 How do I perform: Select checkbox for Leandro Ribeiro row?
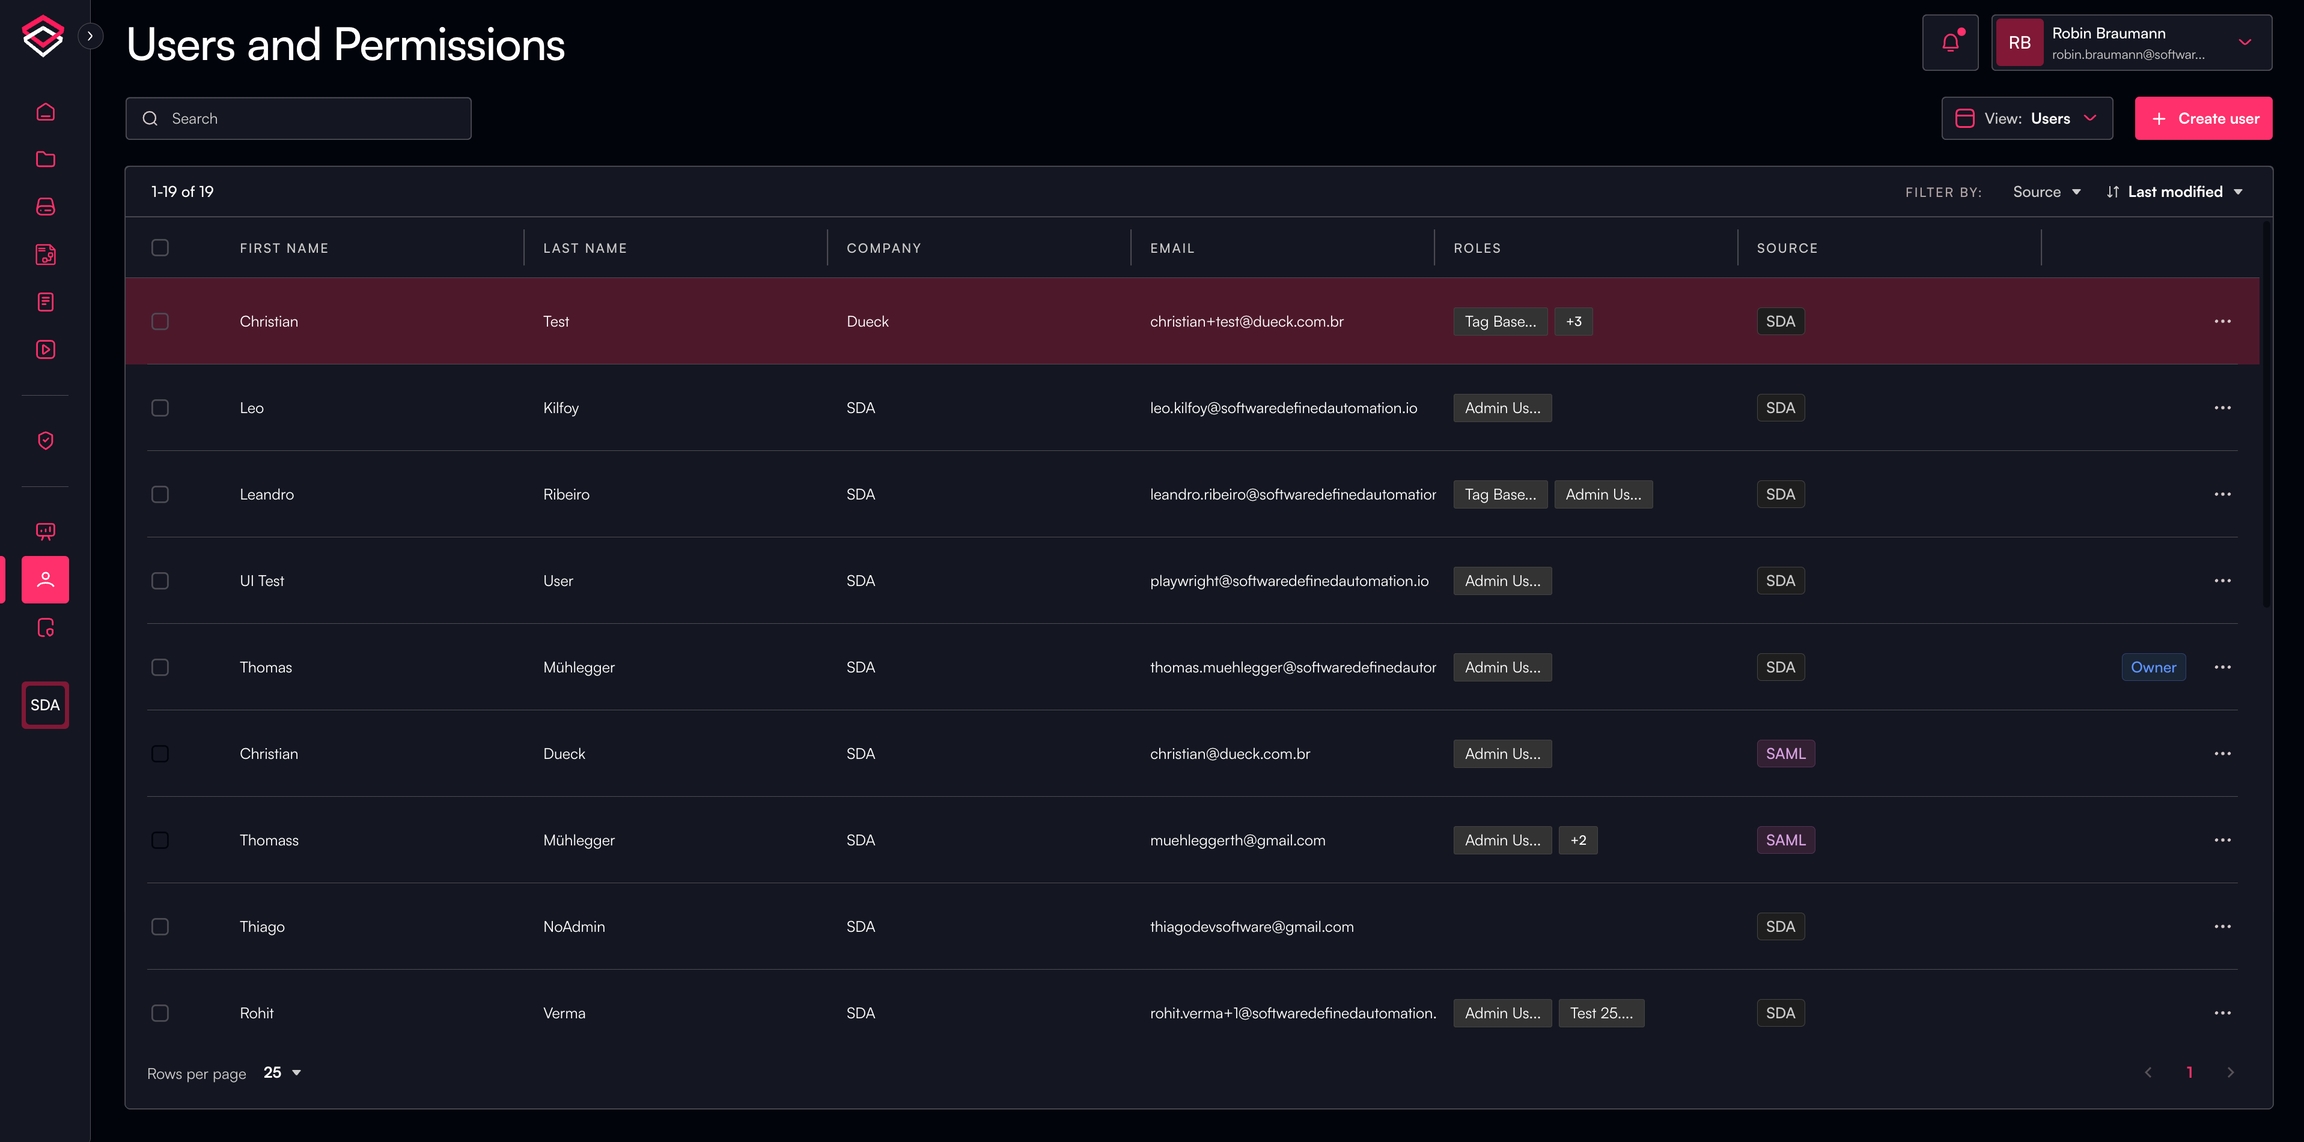pos(160,494)
